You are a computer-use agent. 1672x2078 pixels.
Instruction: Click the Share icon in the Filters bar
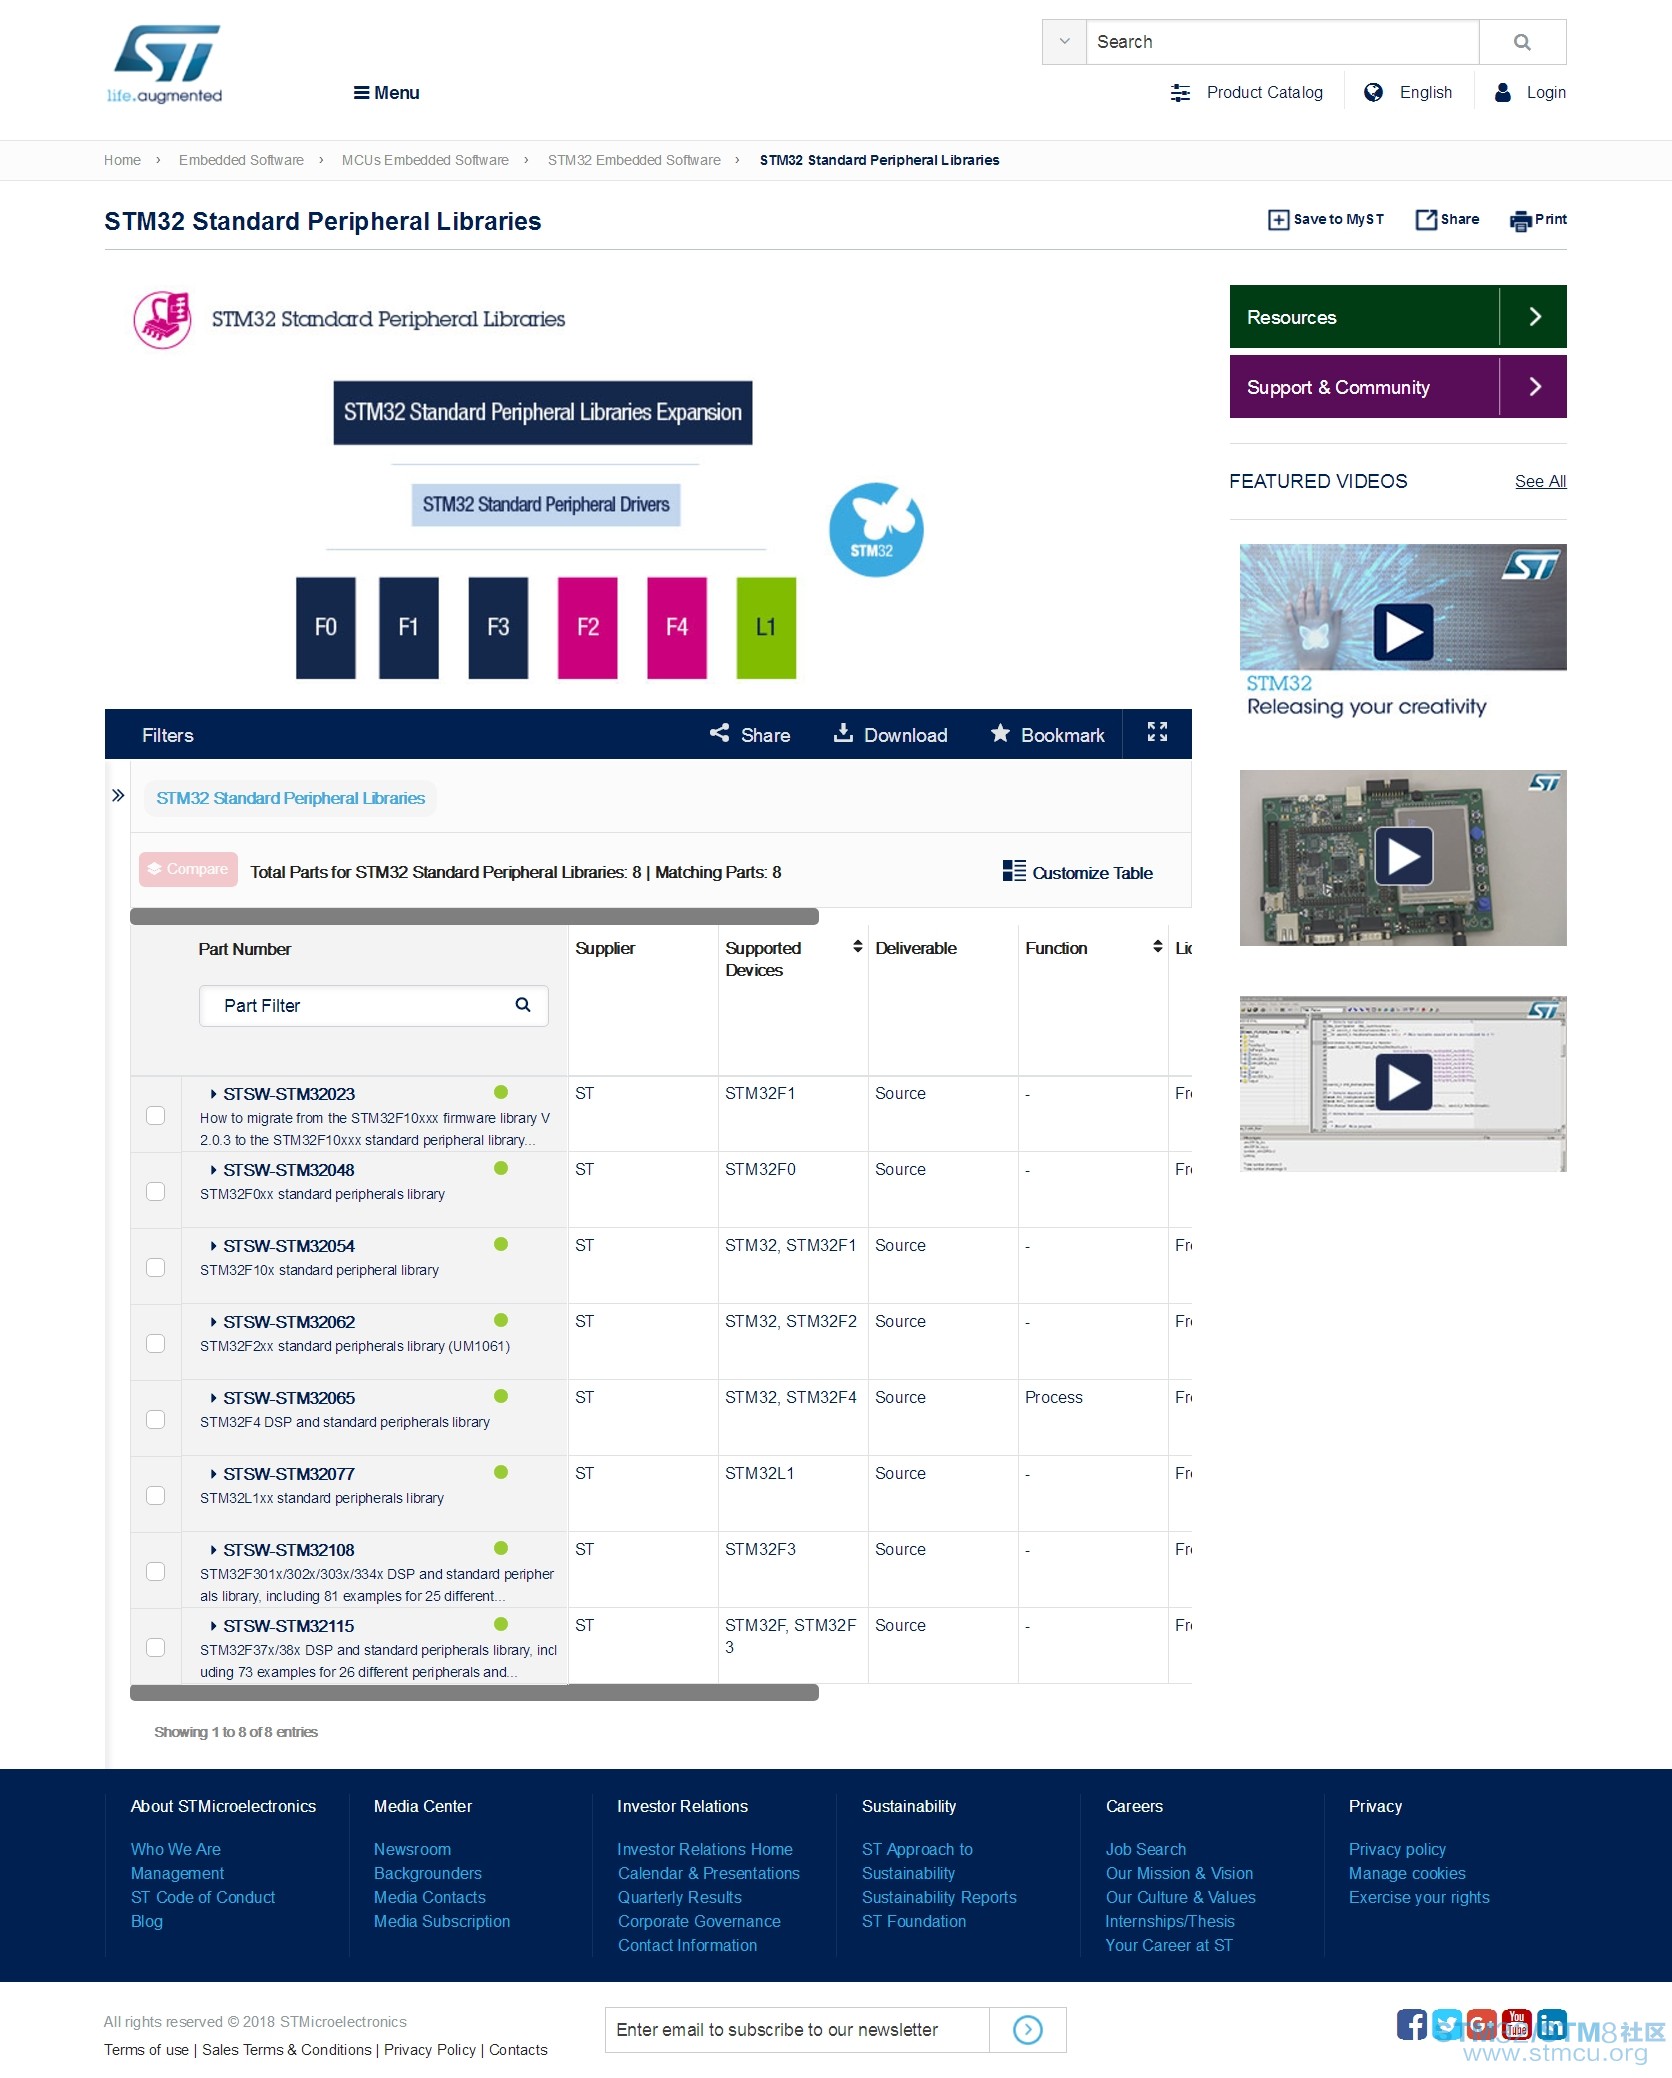click(719, 733)
